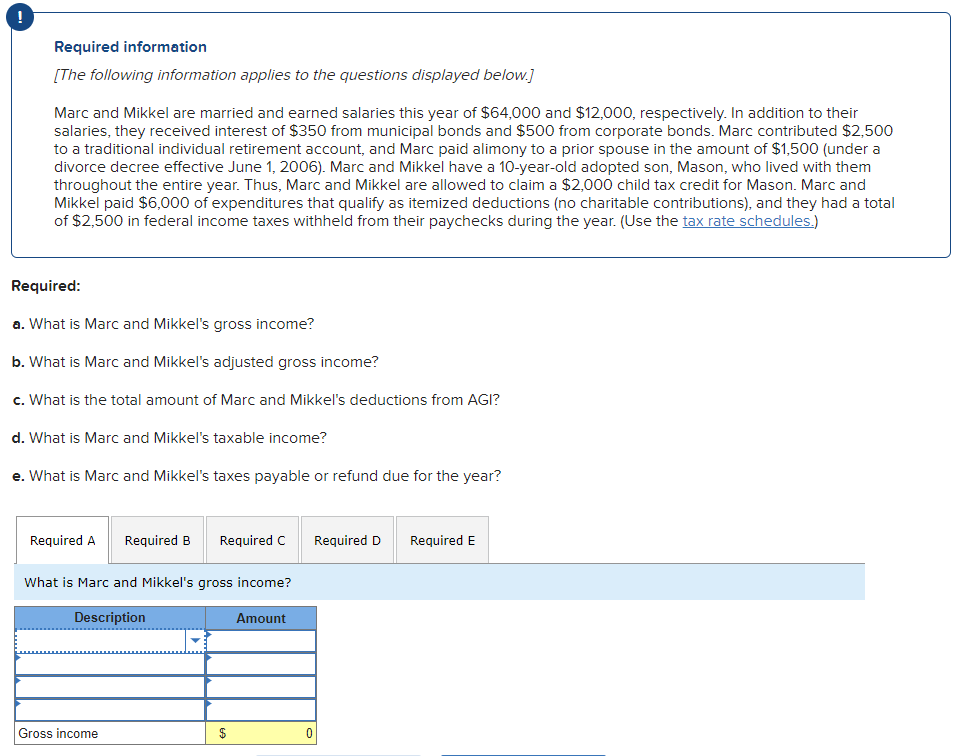Click the Description column header
966x756 pixels.
110,617
